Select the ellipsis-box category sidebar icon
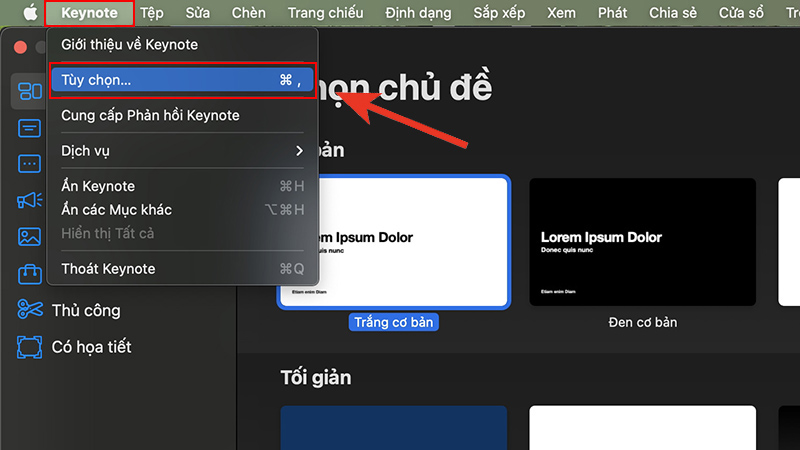The width and height of the screenshot is (800, 450). point(30,164)
